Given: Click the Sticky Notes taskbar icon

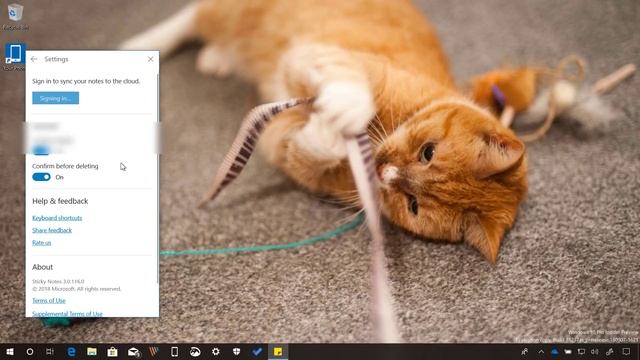Looking at the screenshot, I should click(x=278, y=351).
